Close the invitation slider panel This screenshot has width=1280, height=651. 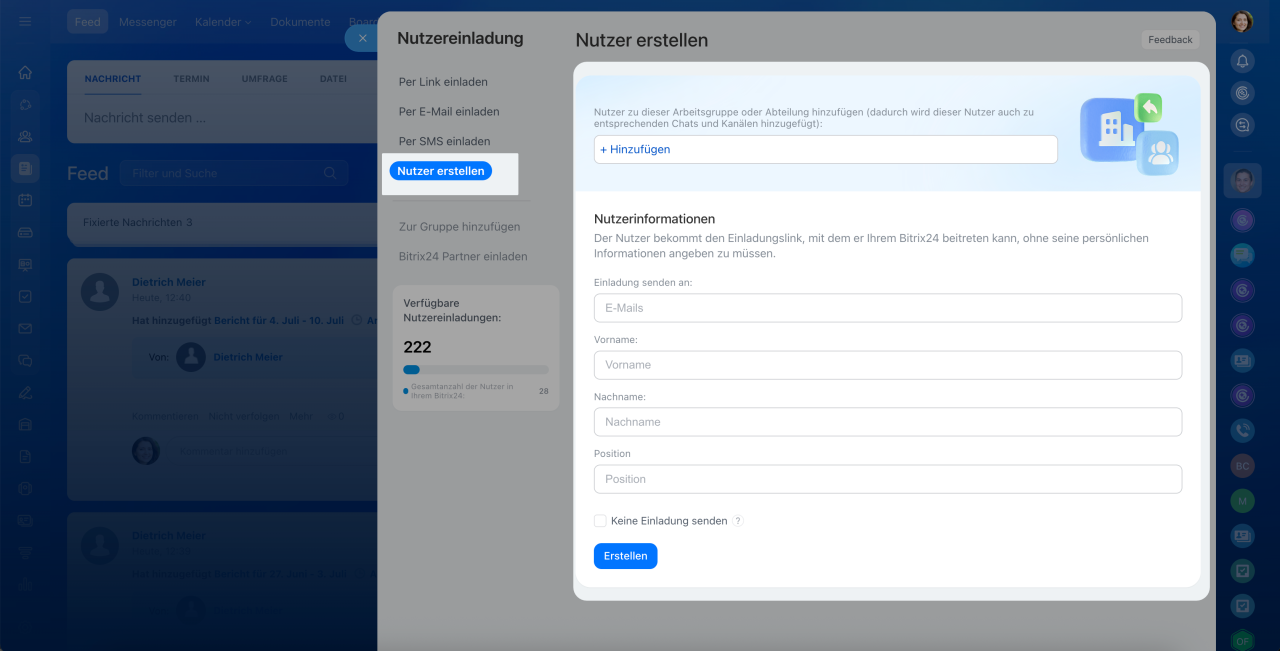click(362, 38)
